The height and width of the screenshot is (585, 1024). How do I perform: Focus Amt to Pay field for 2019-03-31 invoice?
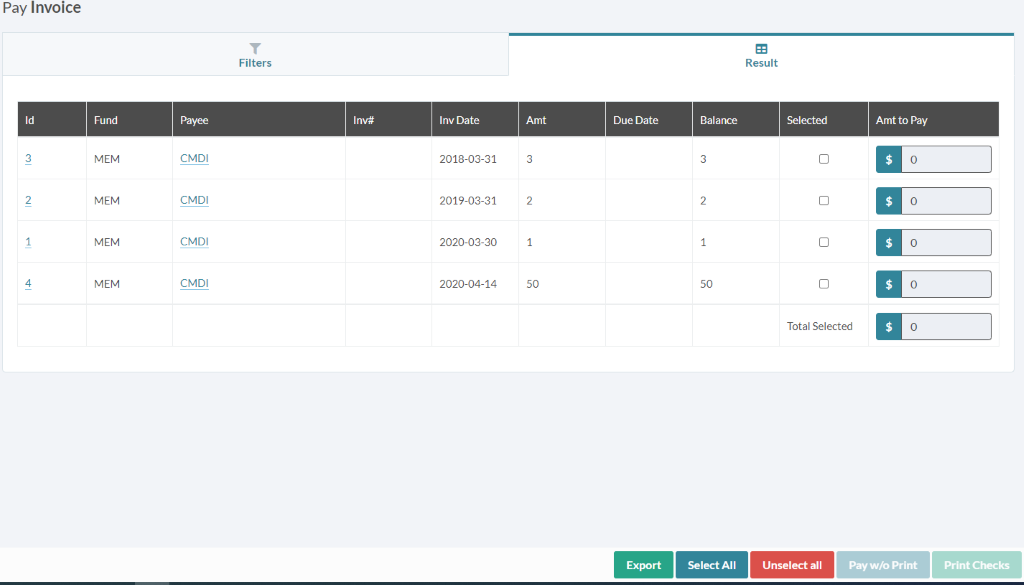946,201
